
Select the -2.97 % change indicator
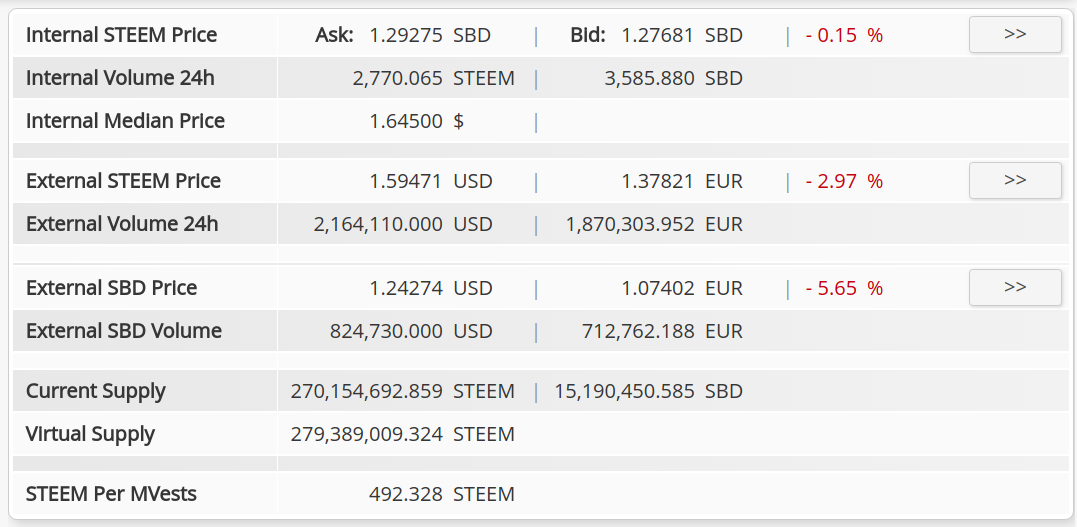[x=844, y=181]
